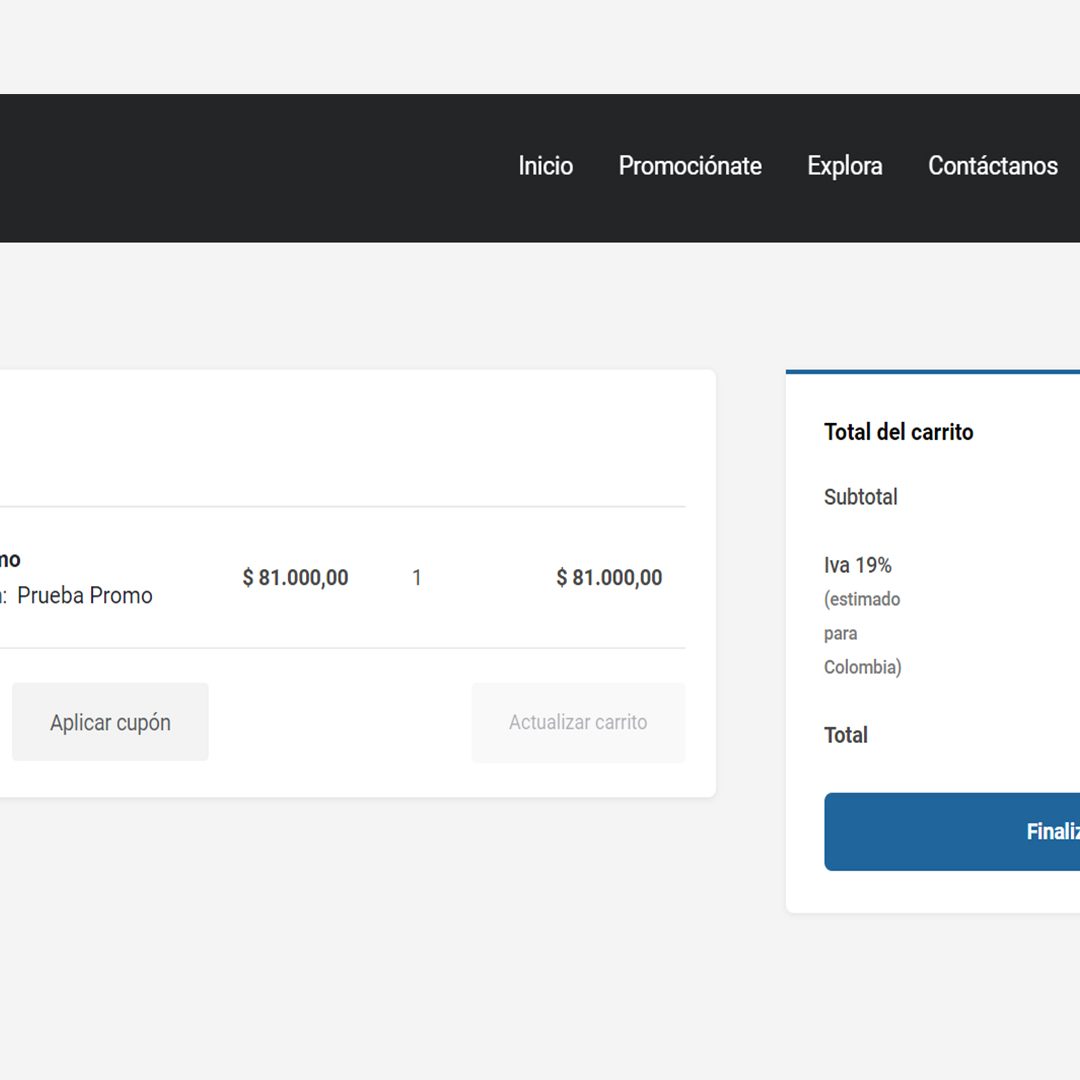Click the Prueba Promo product text

pos(85,595)
